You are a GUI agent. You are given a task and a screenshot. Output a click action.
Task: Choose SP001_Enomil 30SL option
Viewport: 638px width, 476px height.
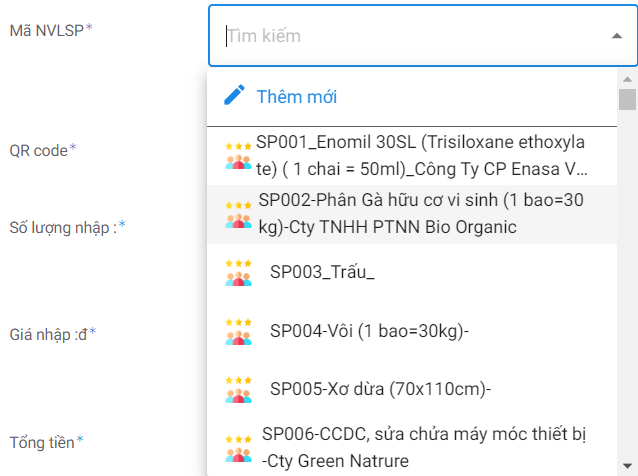pos(420,155)
